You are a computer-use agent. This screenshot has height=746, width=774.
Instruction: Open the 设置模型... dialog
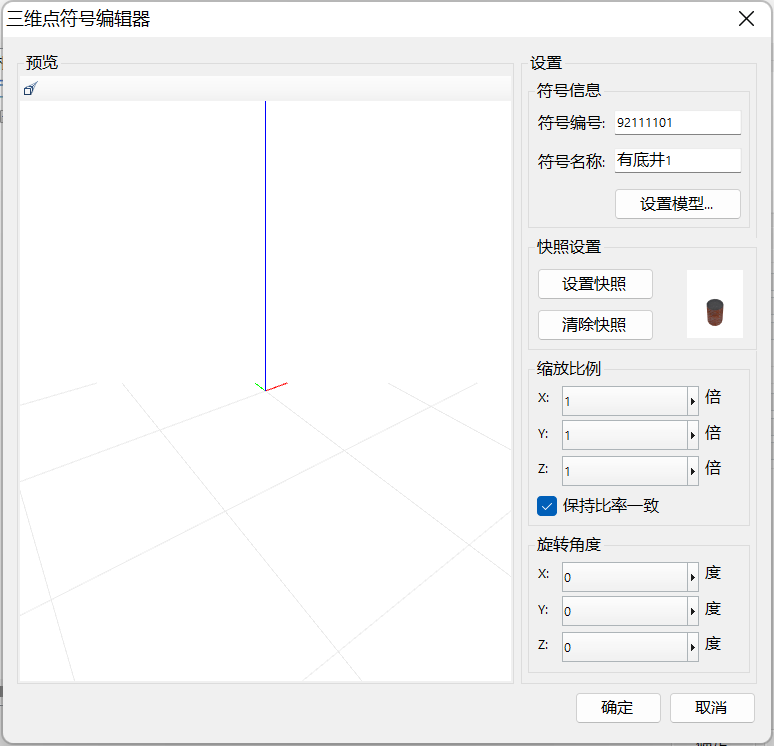pyautogui.click(x=677, y=204)
